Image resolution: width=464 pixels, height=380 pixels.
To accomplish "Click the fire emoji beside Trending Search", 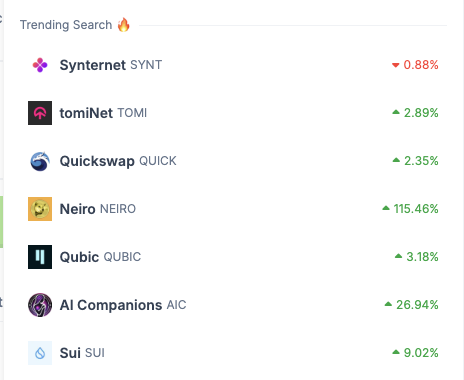I will pyautogui.click(x=124, y=25).
